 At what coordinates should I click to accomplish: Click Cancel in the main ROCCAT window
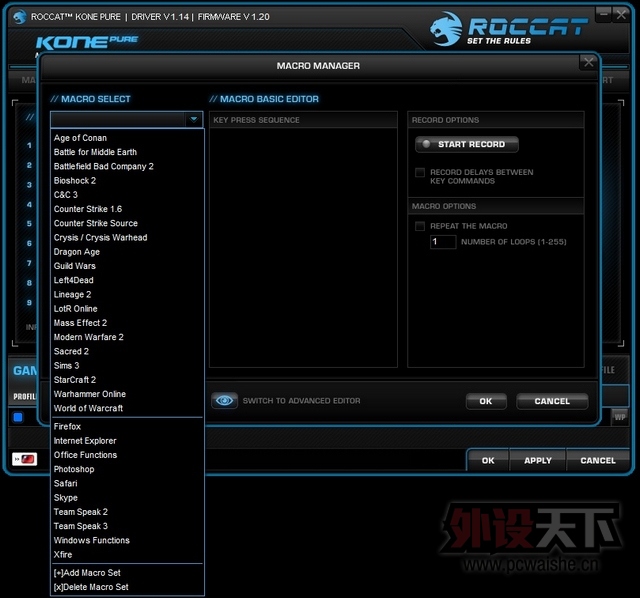pos(598,460)
